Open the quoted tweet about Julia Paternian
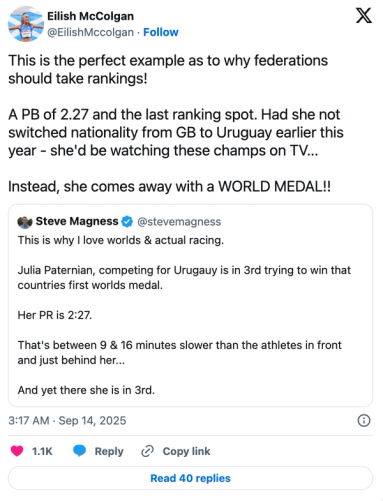Viewport: 383px width, 501px height. (190, 305)
